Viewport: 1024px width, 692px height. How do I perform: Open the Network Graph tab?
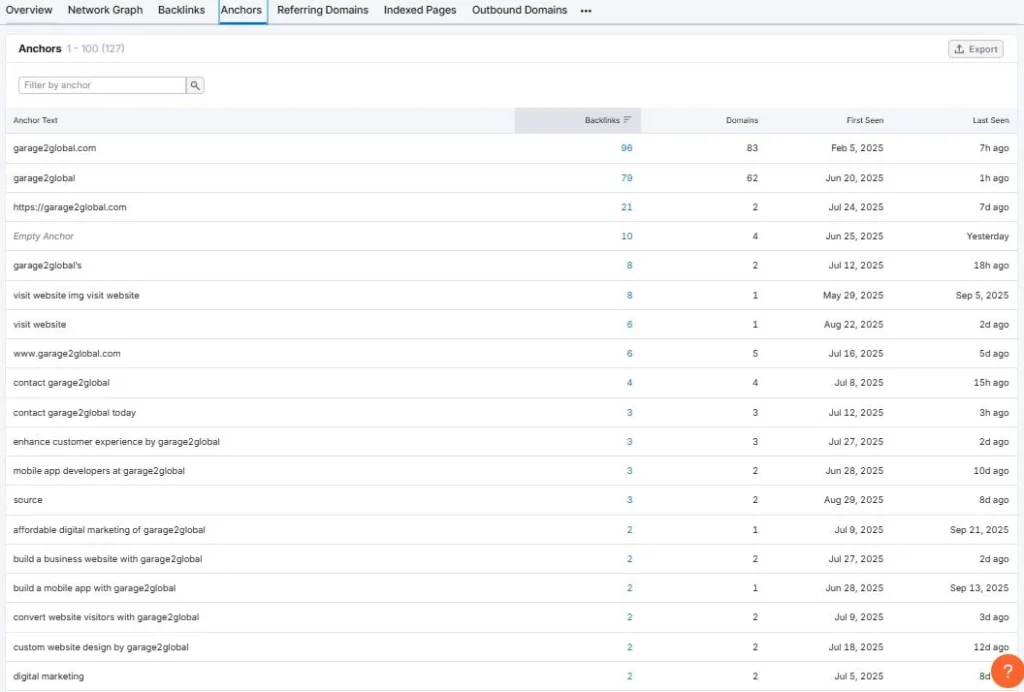(x=105, y=10)
